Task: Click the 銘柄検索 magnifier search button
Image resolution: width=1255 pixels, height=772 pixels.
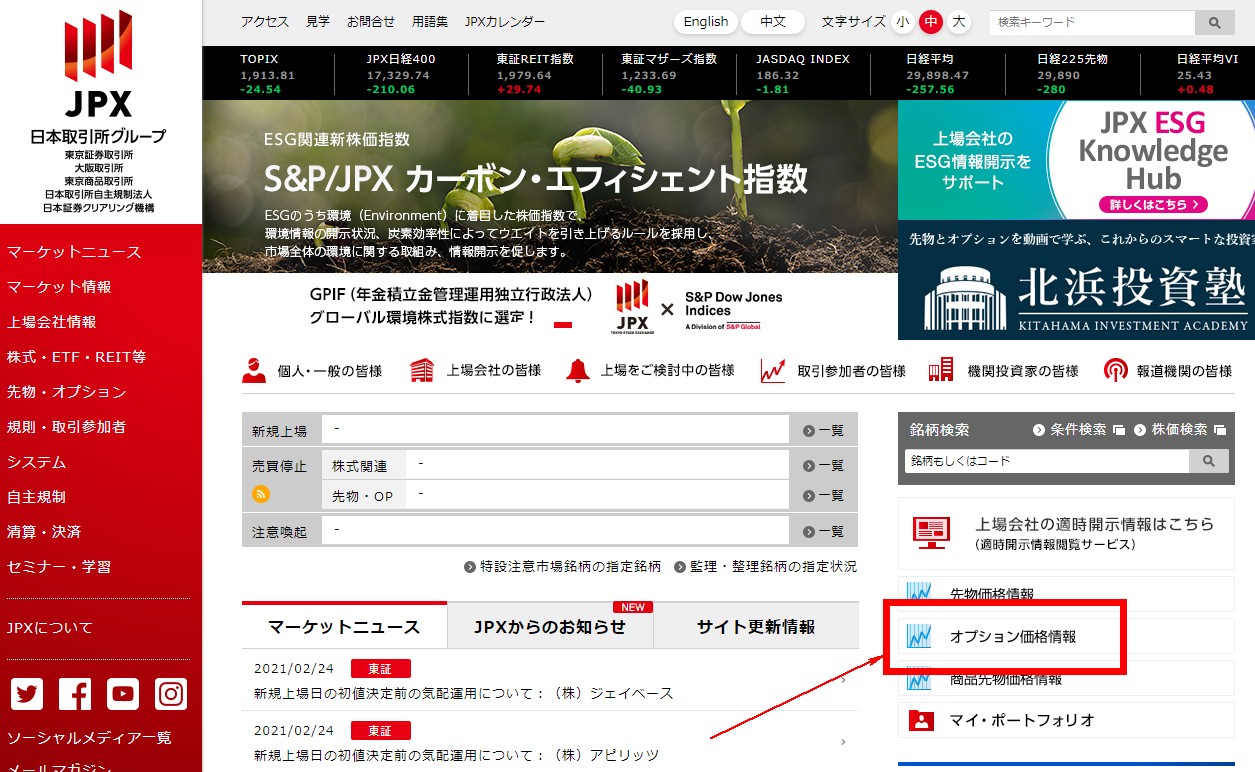Action: point(1208,461)
